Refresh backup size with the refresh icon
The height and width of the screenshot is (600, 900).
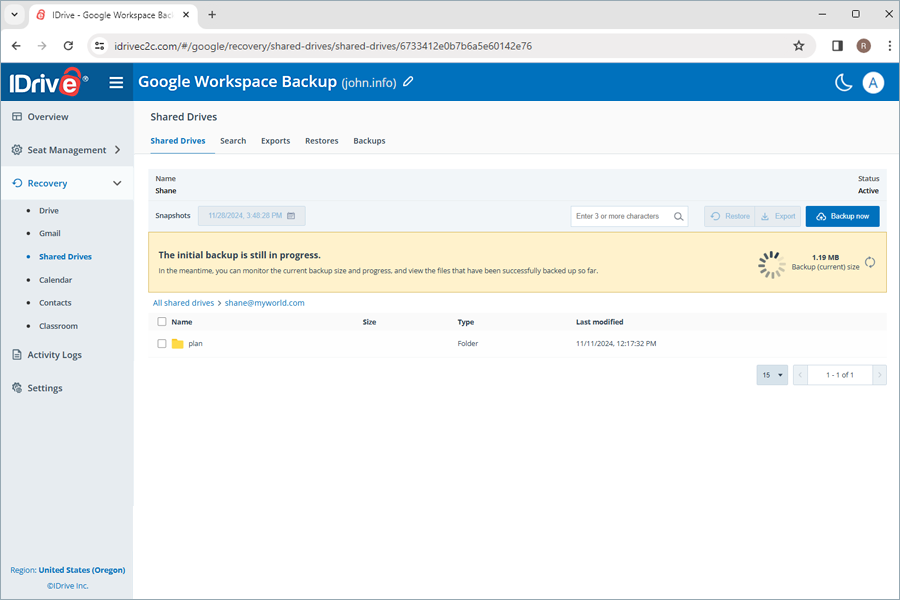point(869,263)
